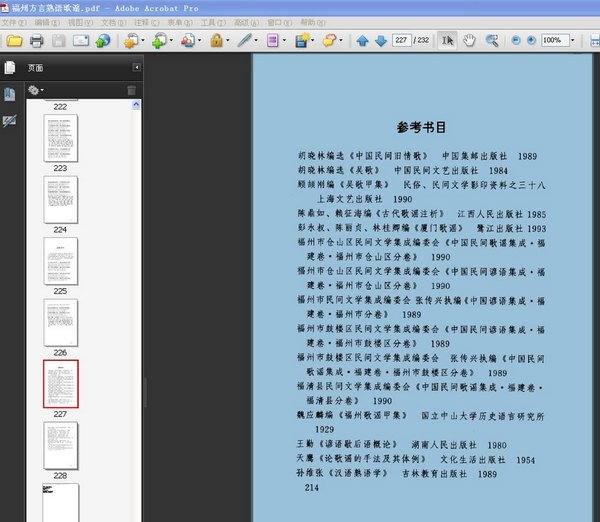
Task: Click the Save floppy disk icon
Action: (59, 40)
